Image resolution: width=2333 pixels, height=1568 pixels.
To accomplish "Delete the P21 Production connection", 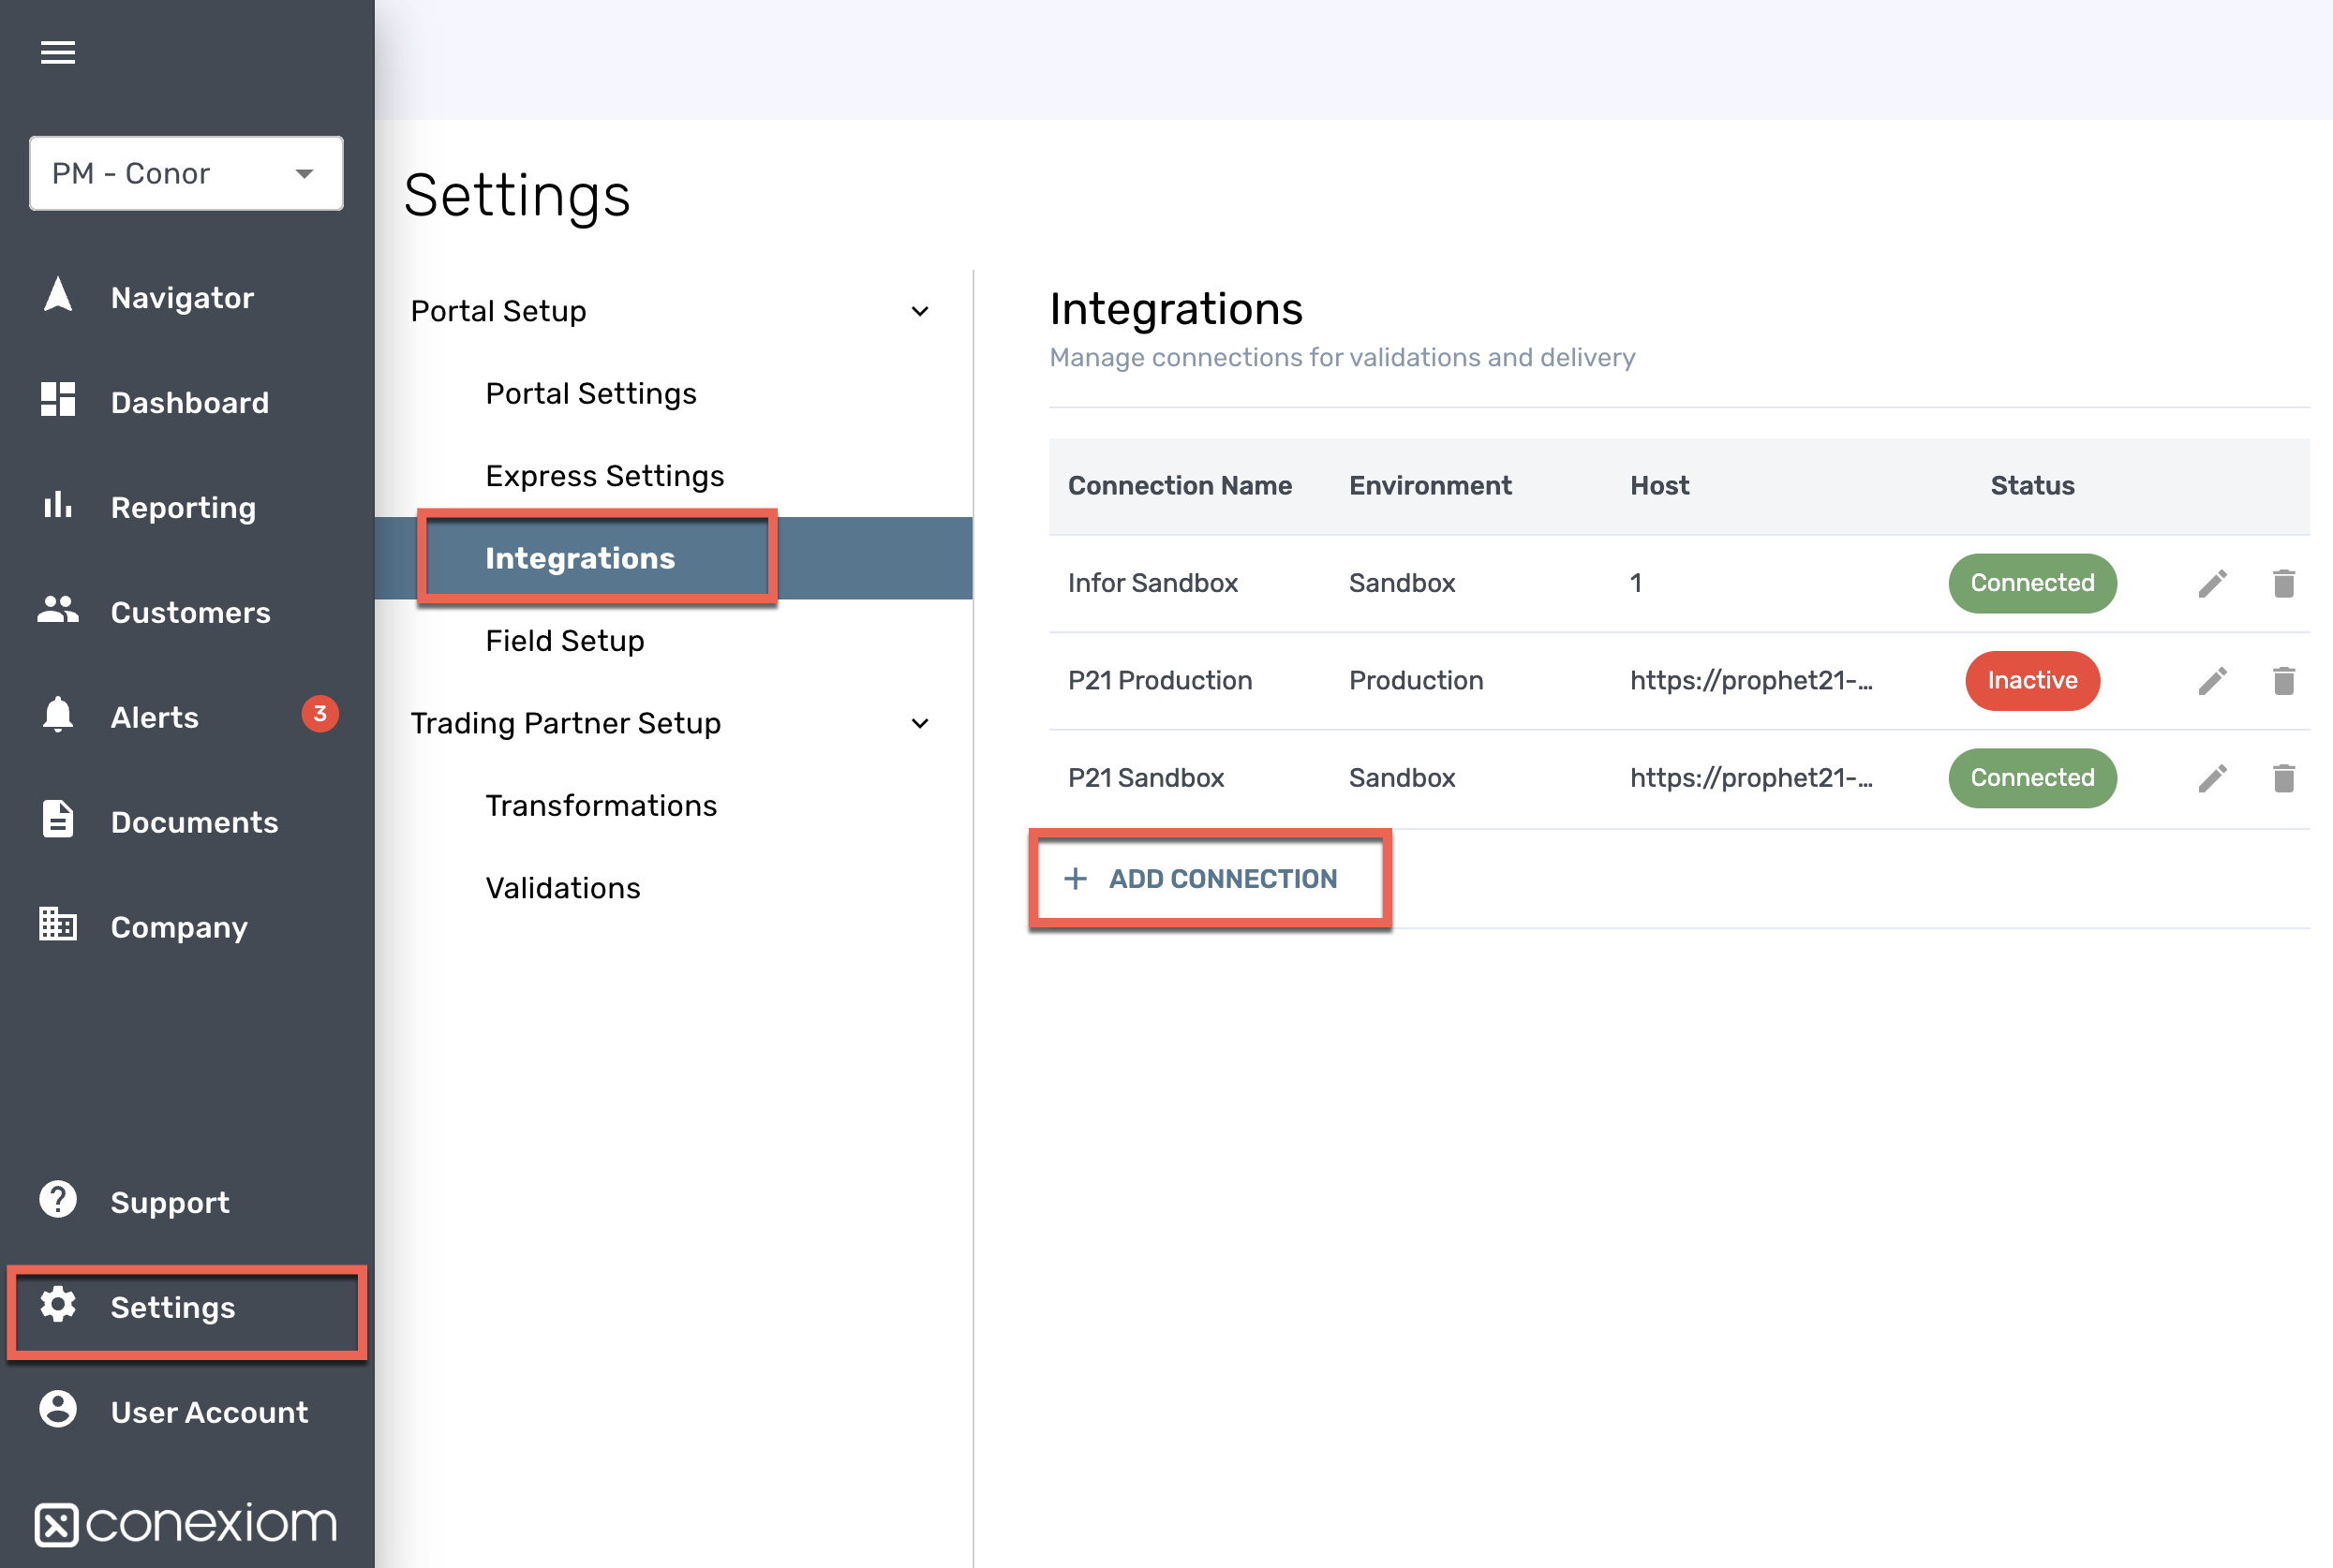I will coord(2283,681).
